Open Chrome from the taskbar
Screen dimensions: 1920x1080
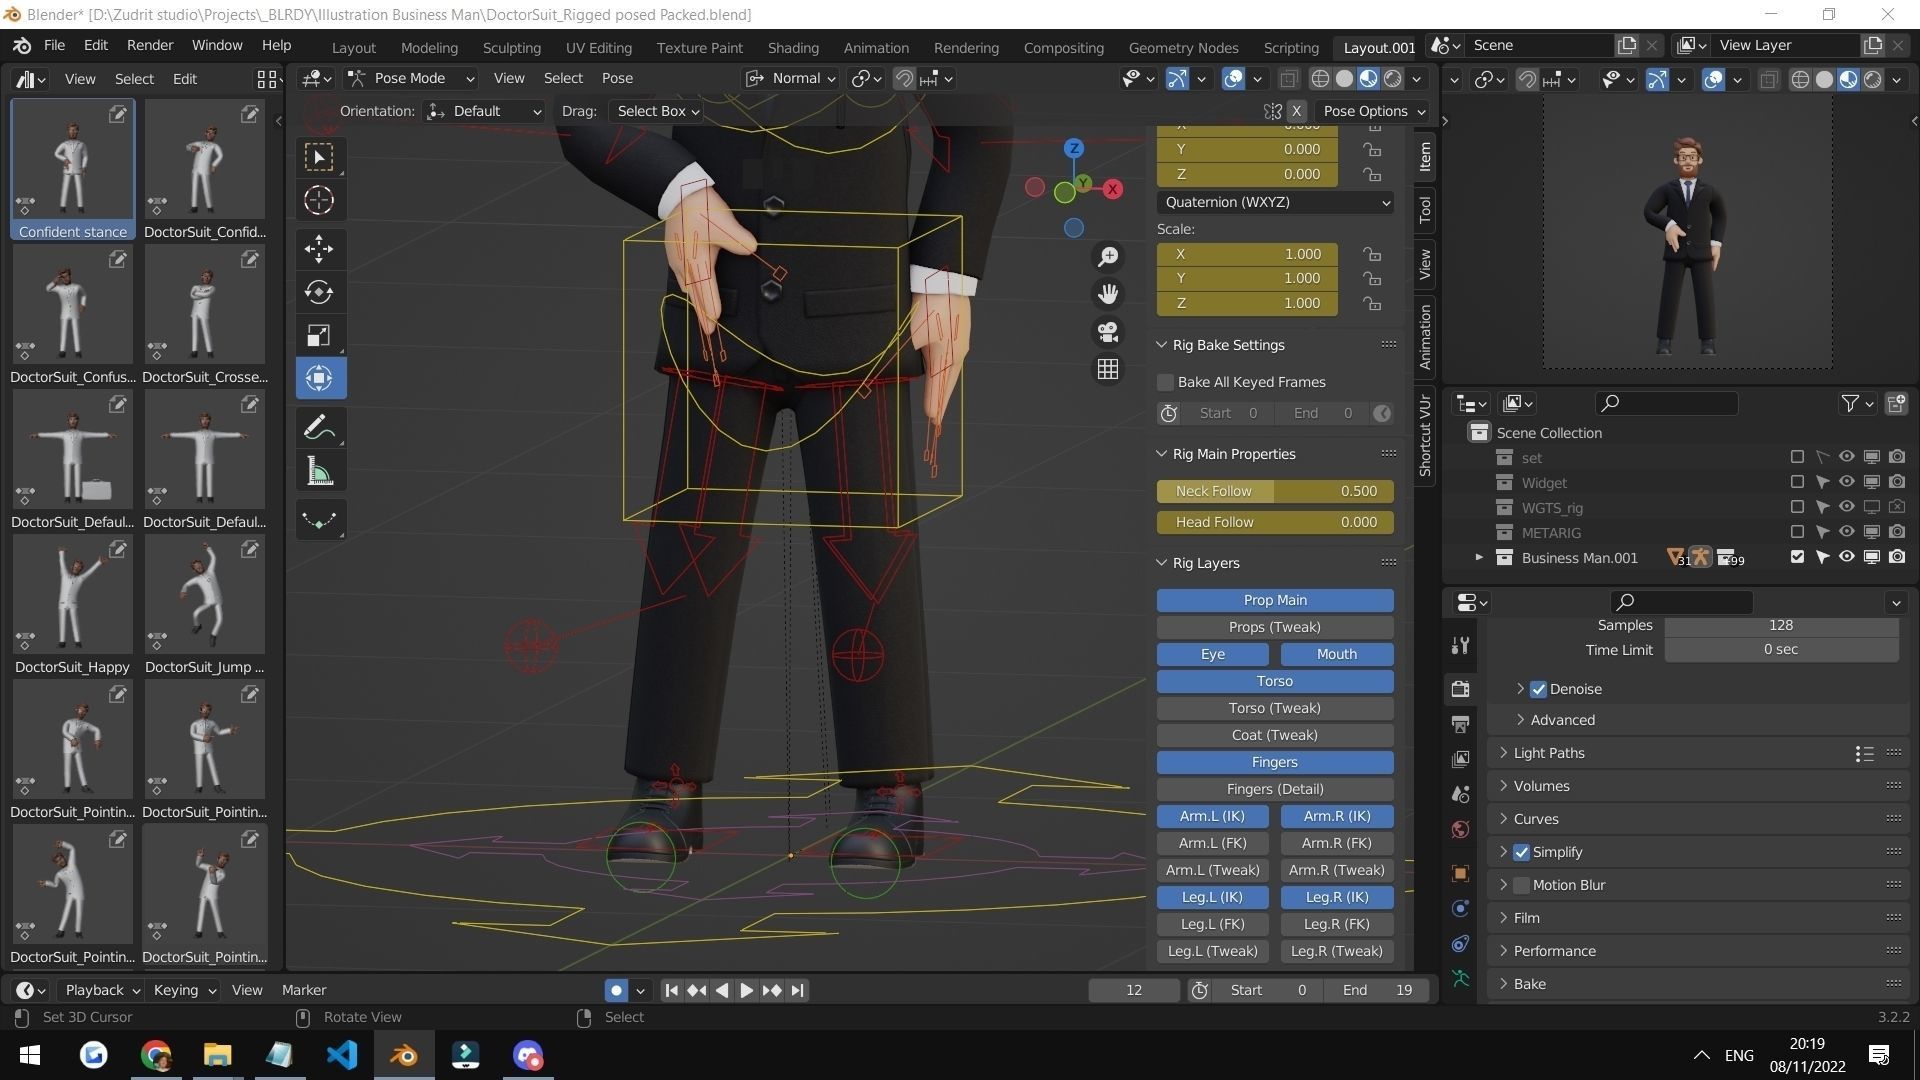[x=156, y=1055]
